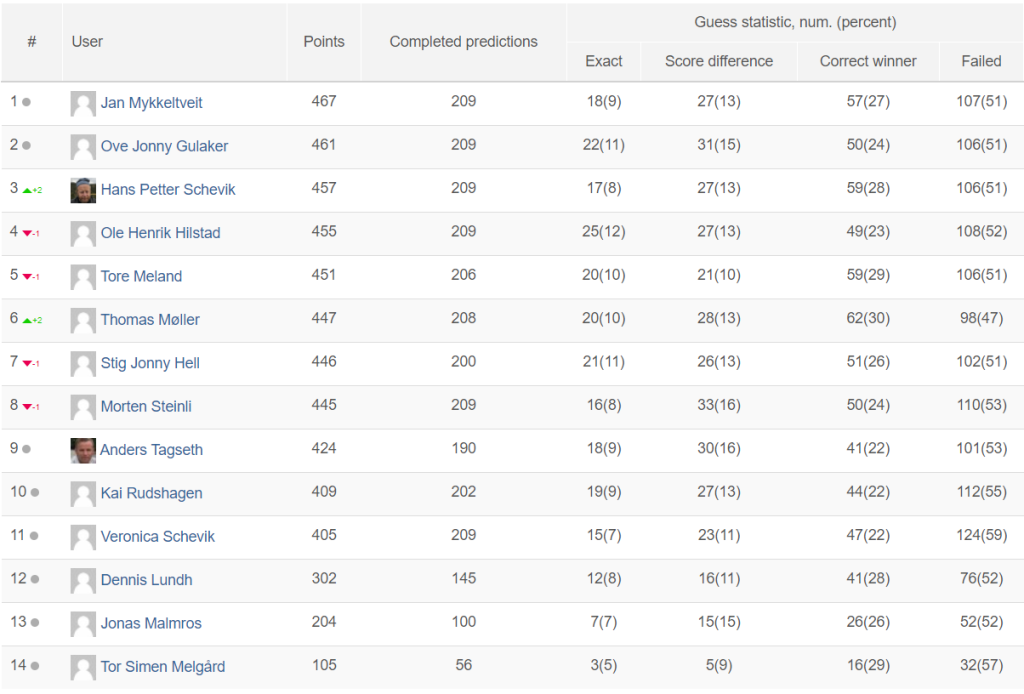Click the green up-arrow rank indicator for Thomas Møller
The width and height of the screenshot is (1024, 694).
[32, 320]
